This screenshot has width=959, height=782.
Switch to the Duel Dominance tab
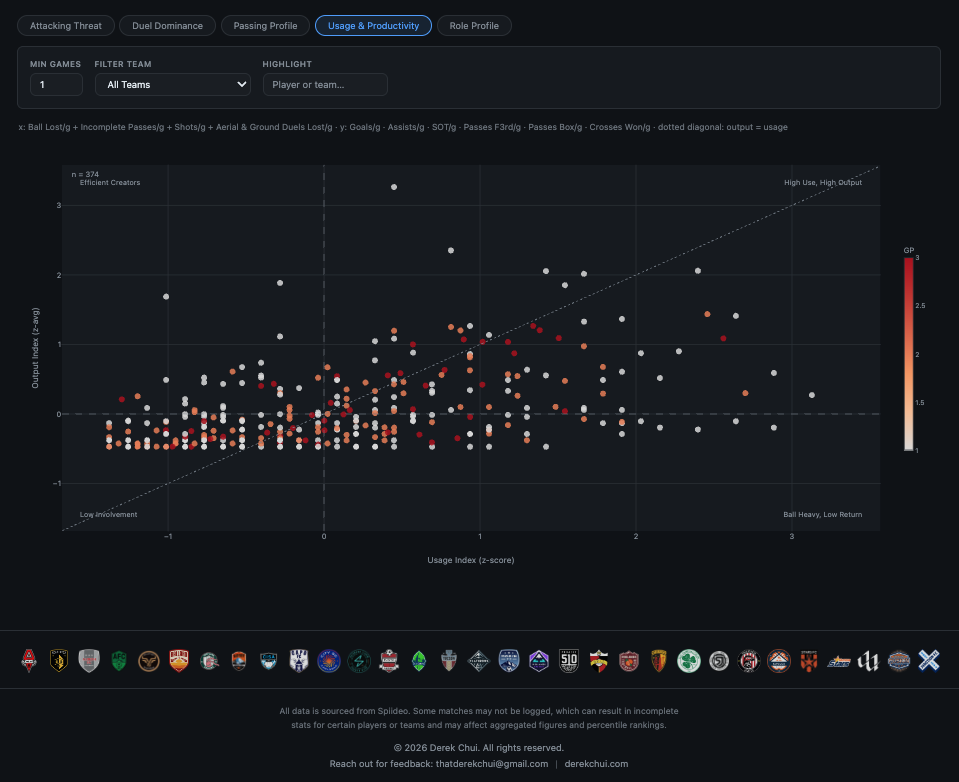point(168,26)
